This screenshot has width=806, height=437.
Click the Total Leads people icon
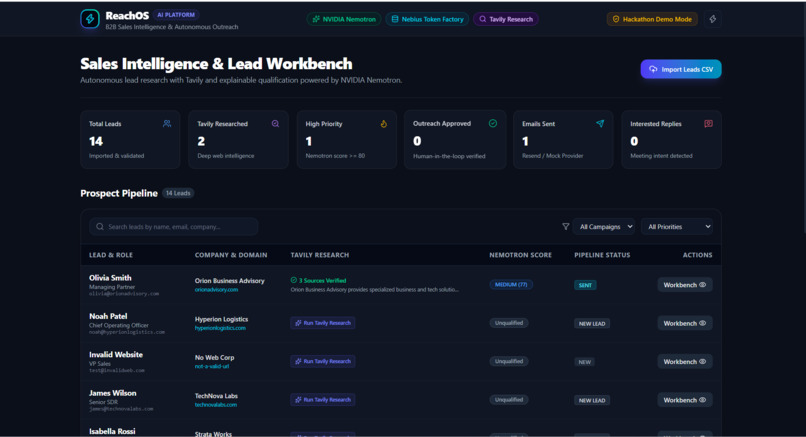tap(167, 123)
